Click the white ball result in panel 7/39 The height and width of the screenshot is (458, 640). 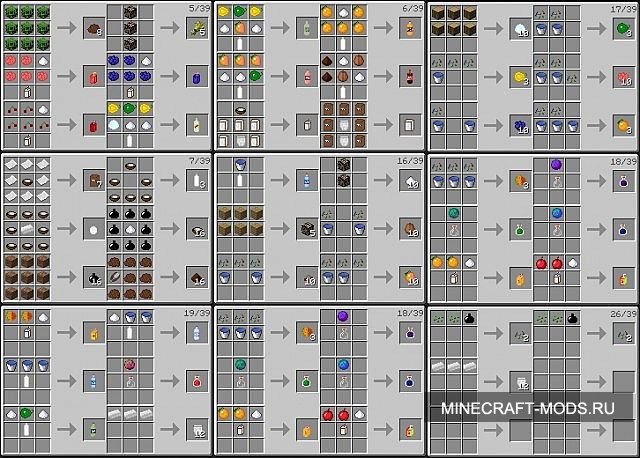point(94,229)
